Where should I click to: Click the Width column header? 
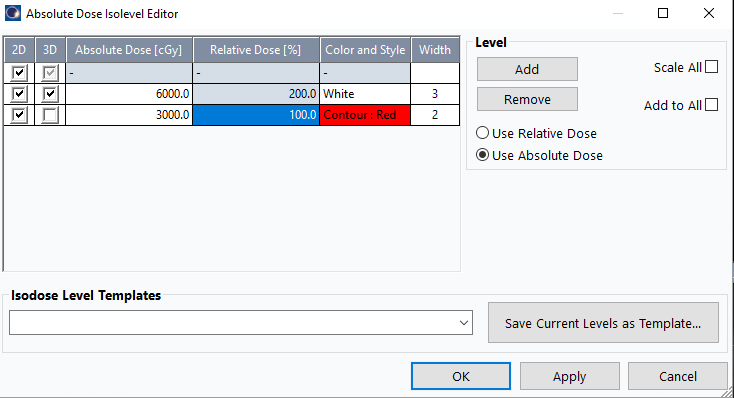coord(435,50)
